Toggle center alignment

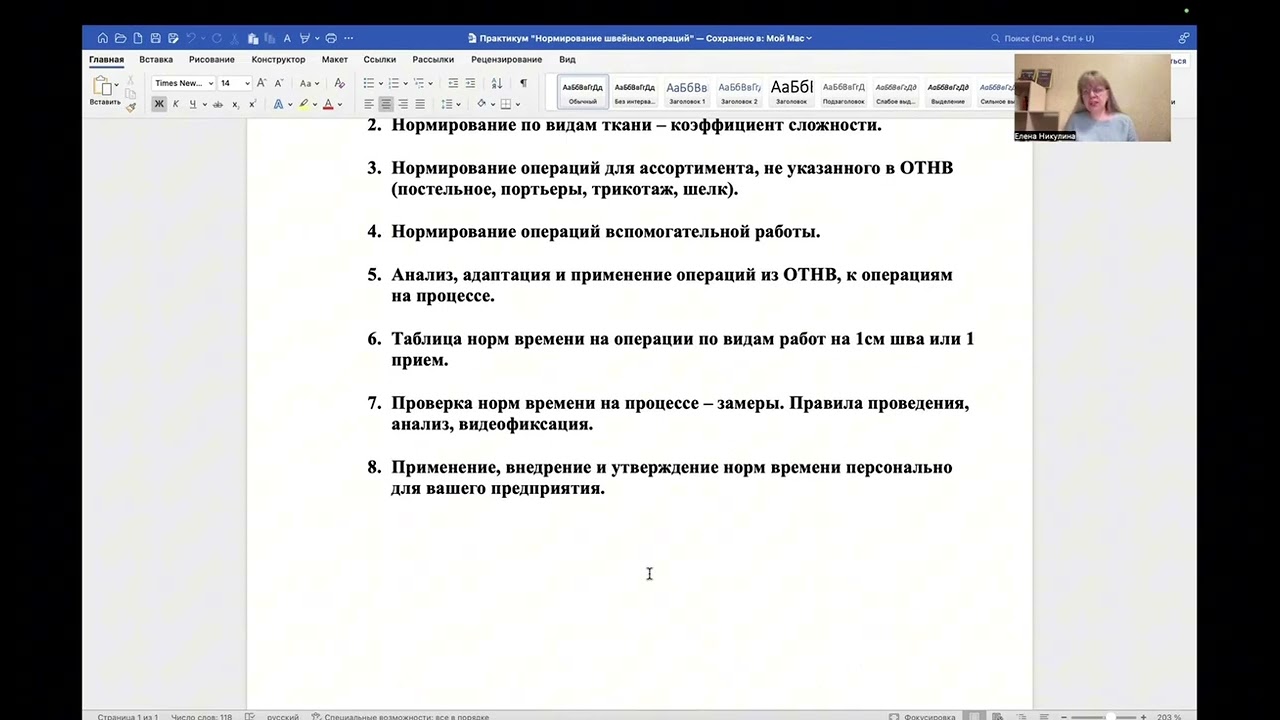386,104
